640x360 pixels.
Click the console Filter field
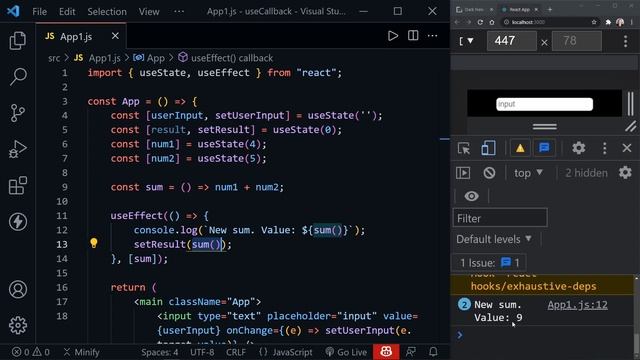(x=500, y=218)
